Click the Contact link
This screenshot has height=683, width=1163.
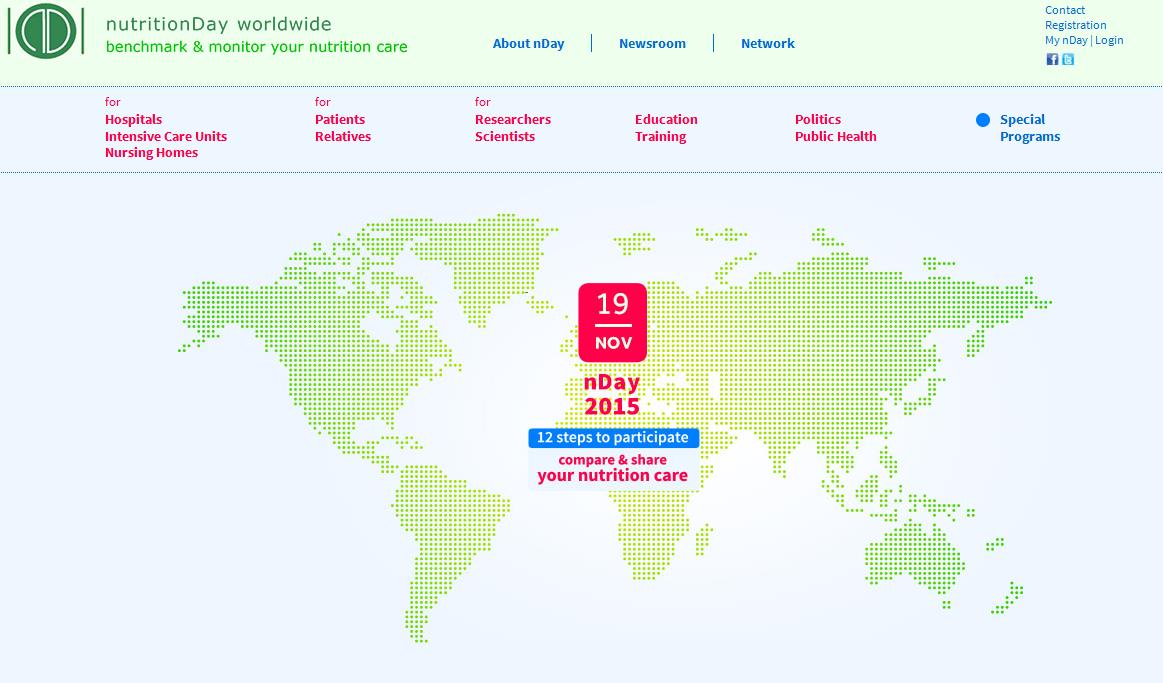1065,10
